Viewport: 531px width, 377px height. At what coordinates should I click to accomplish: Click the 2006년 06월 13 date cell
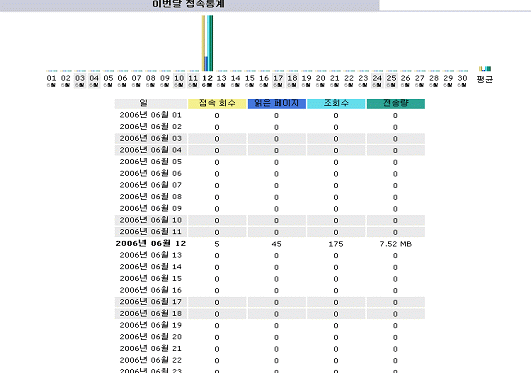(151, 255)
